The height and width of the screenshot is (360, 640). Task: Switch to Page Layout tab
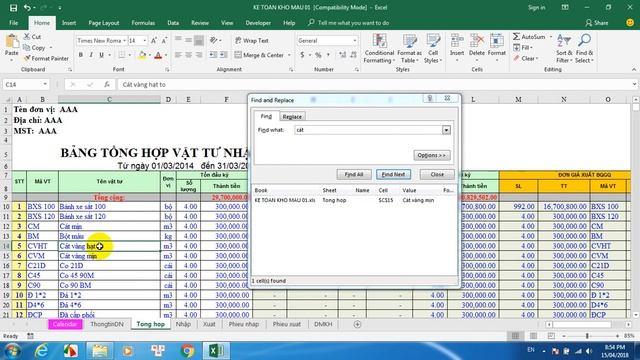click(104, 23)
